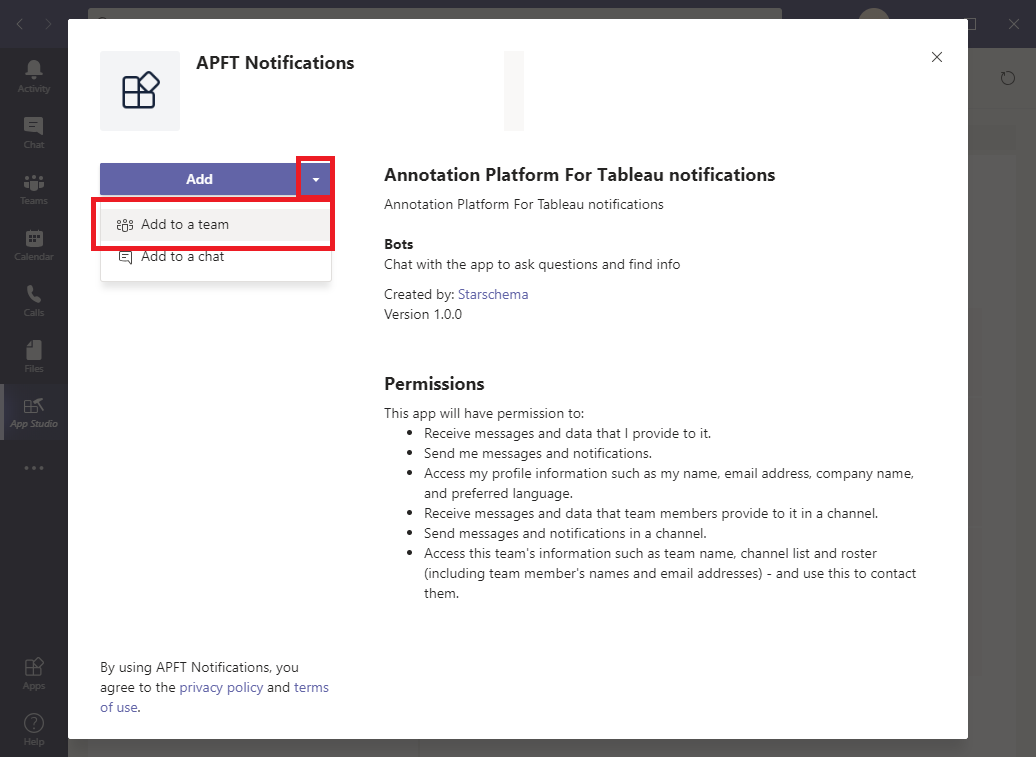Open the Chat sidebar icon
The image size is (1036, 757).
[x=34, y=131]
